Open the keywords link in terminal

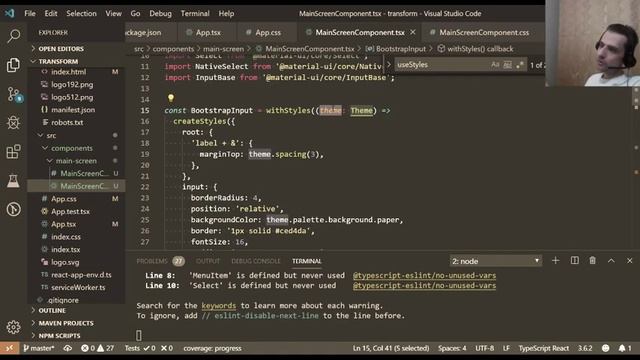[219, 305]
